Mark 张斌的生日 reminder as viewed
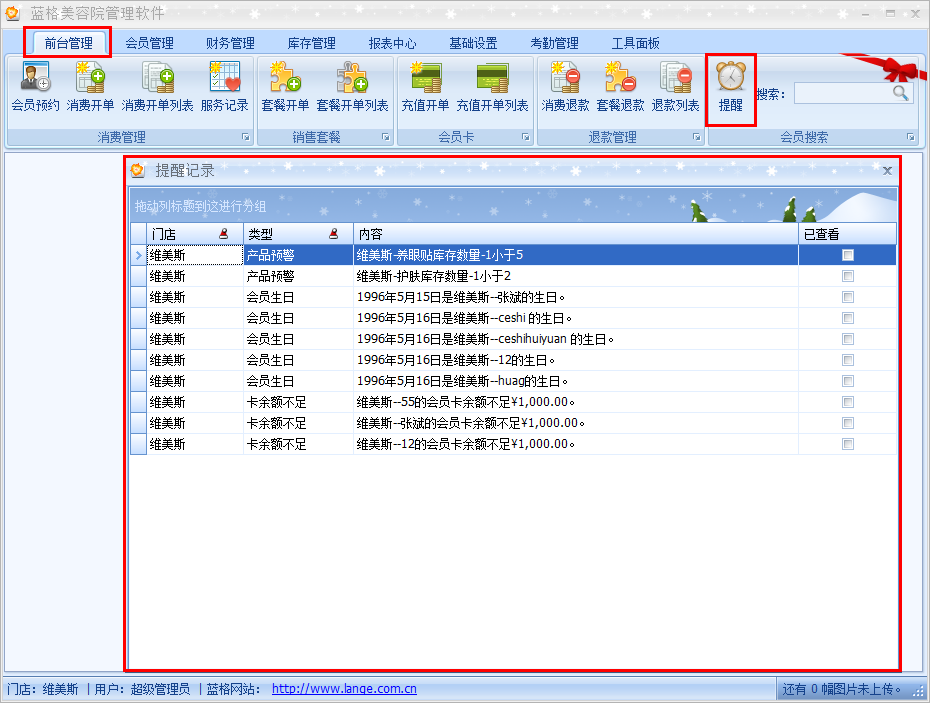This screenshot has height=703, width=930. (x=848, y=297)
